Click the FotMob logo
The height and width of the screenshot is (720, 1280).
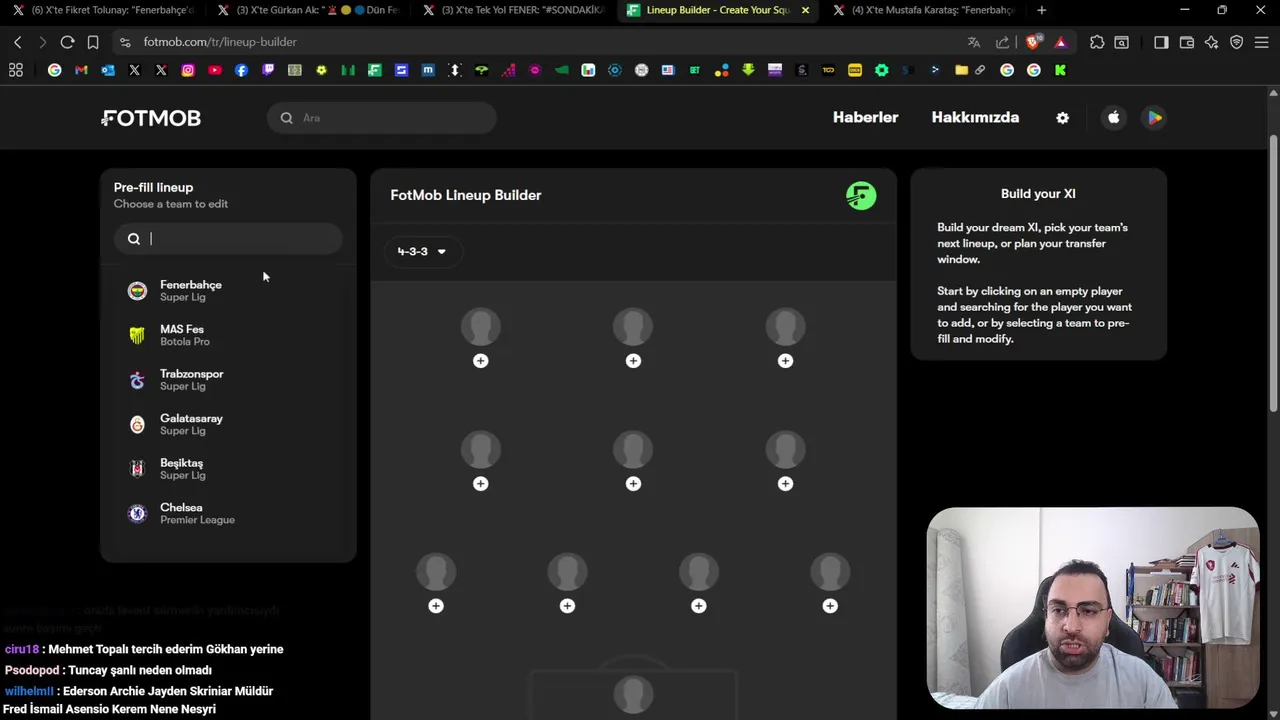click(x=151, y=118)
